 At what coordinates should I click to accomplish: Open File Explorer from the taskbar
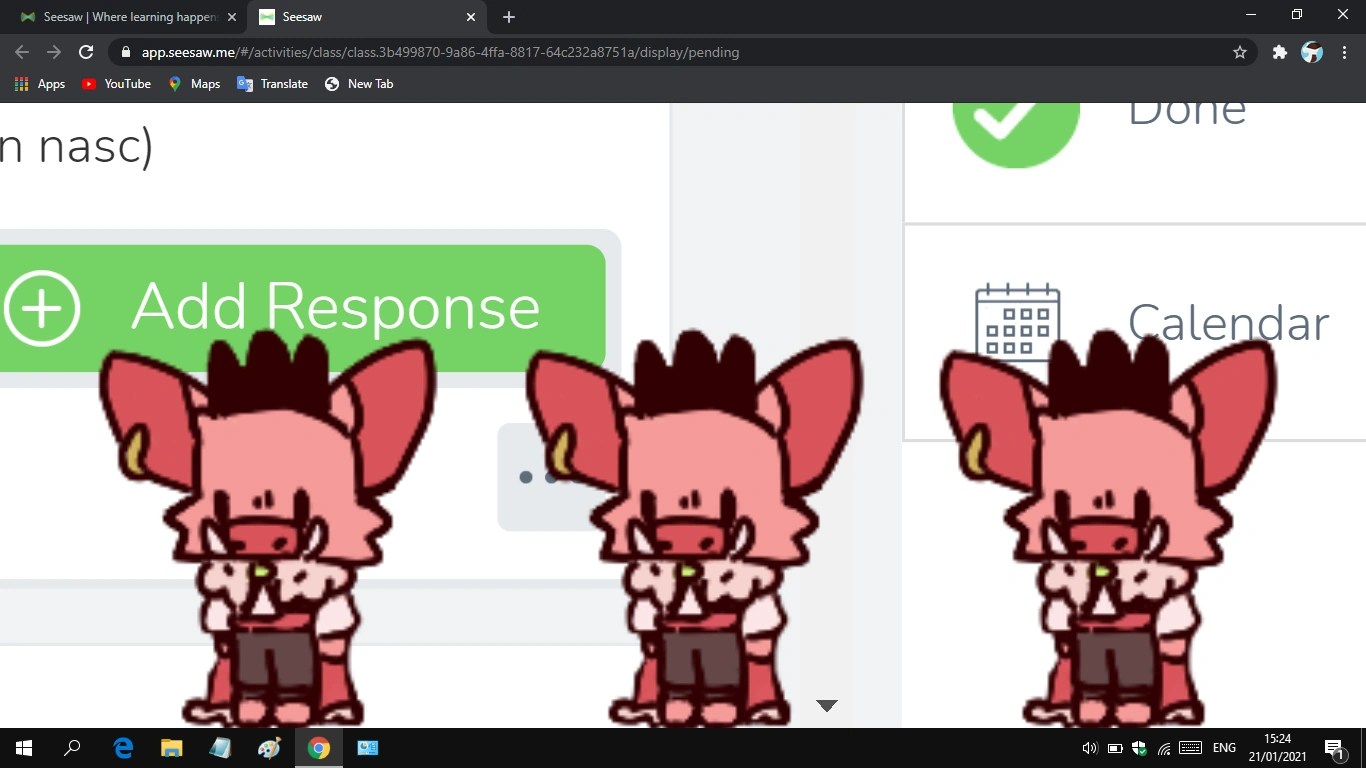point(172,748)
